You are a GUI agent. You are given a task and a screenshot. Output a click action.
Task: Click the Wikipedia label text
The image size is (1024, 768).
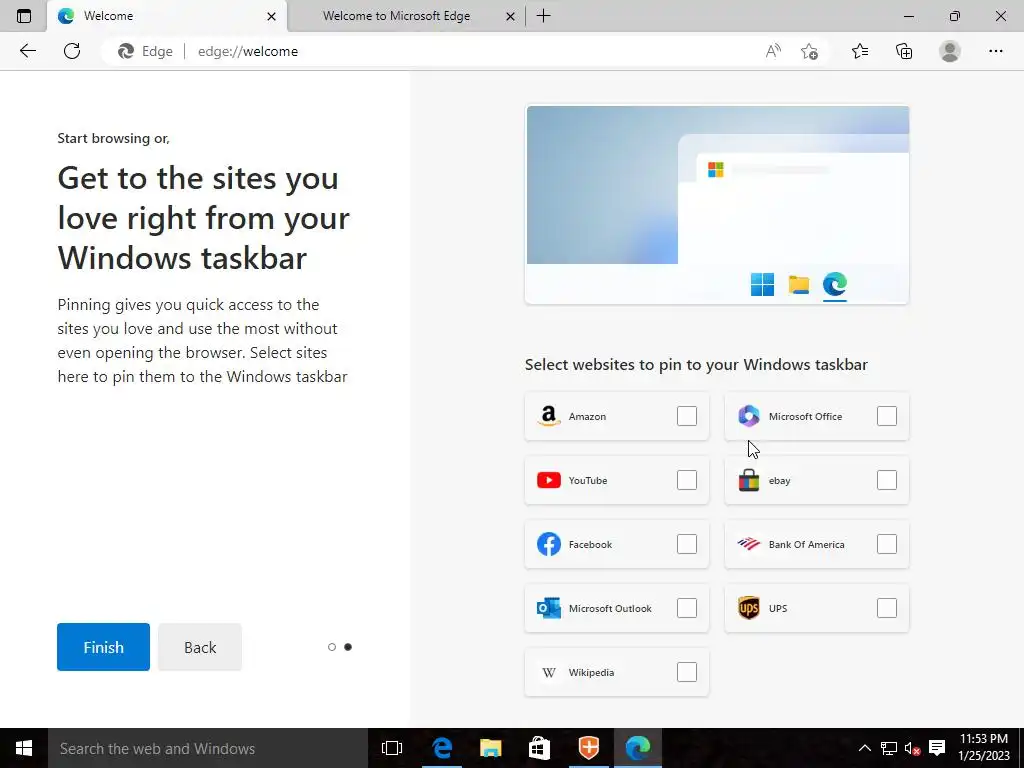coord(591,672)
